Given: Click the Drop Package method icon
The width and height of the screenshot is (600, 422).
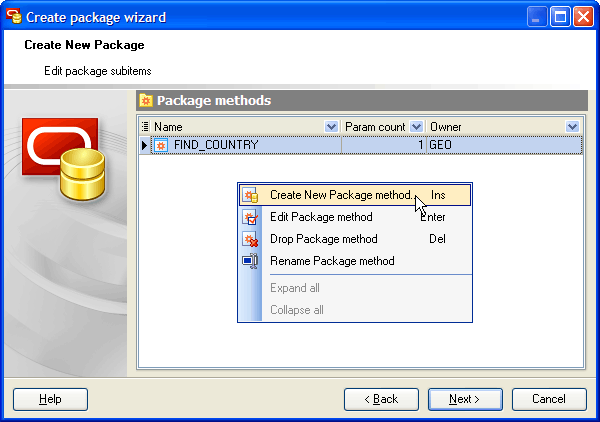Looking at the screenshot, I should coord(250,239).
